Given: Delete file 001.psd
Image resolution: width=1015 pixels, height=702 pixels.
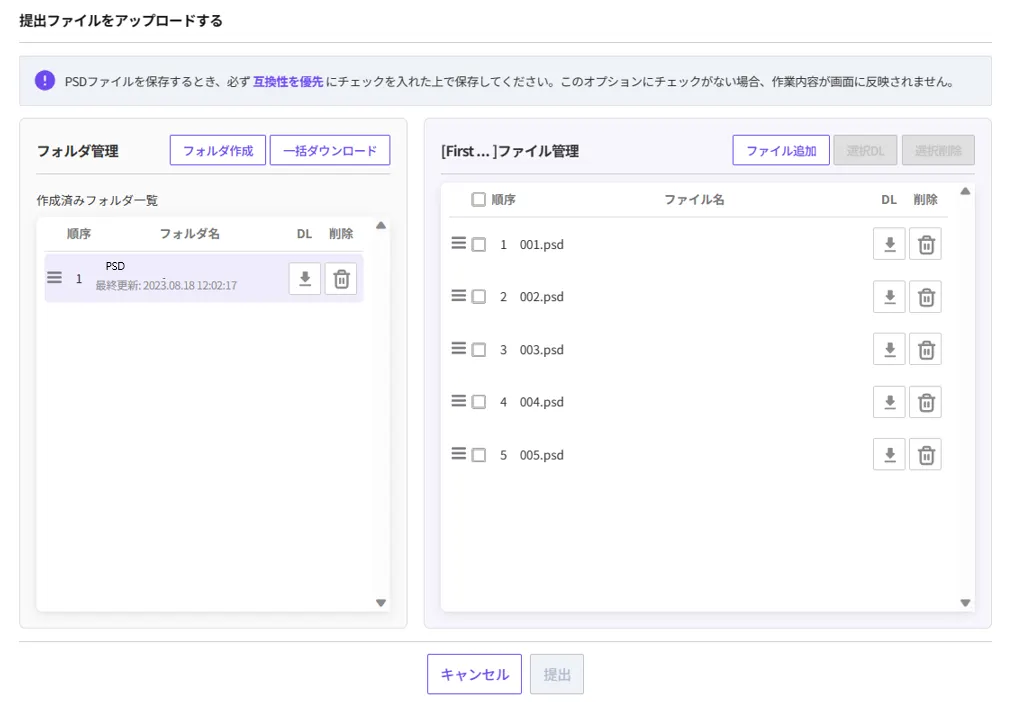Looking at the screenshot, I should pyautogui.click(x=926, y=244).
